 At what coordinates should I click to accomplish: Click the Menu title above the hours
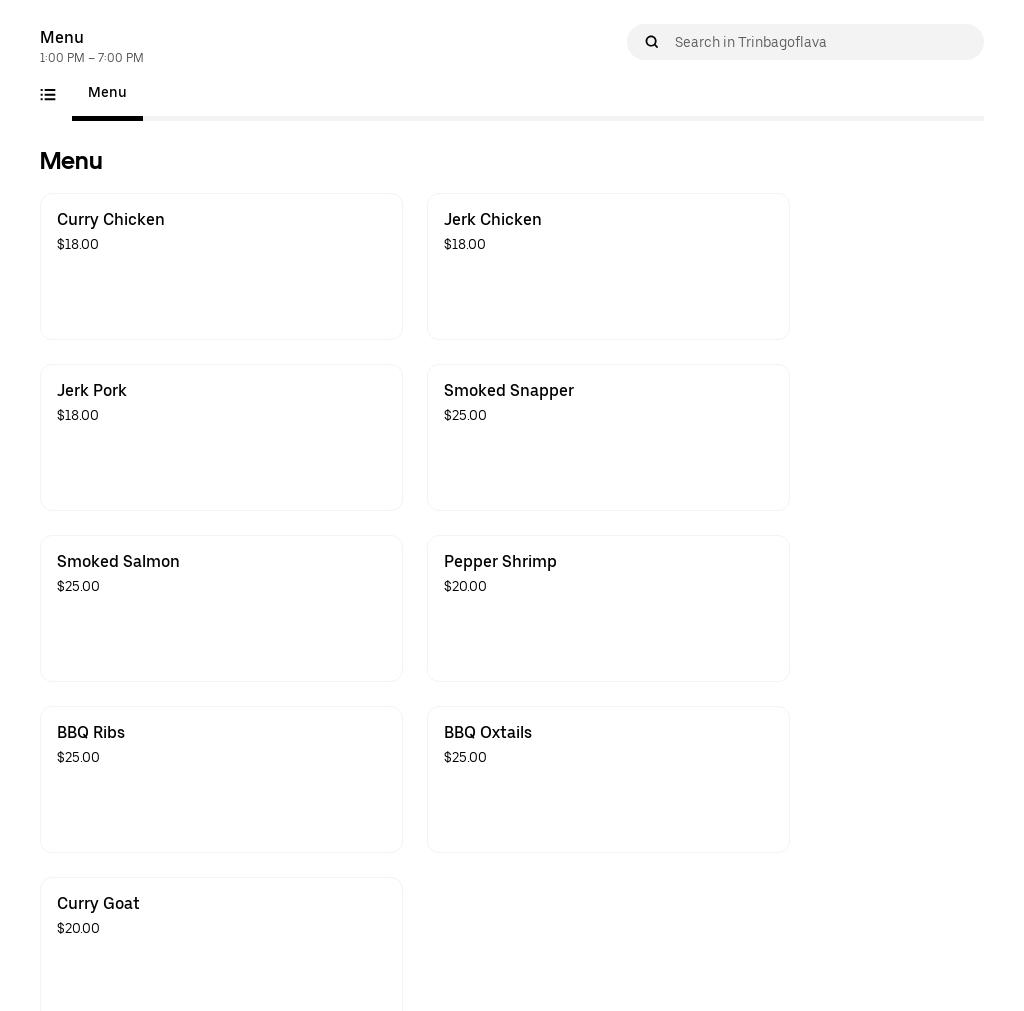click(62, 37)
